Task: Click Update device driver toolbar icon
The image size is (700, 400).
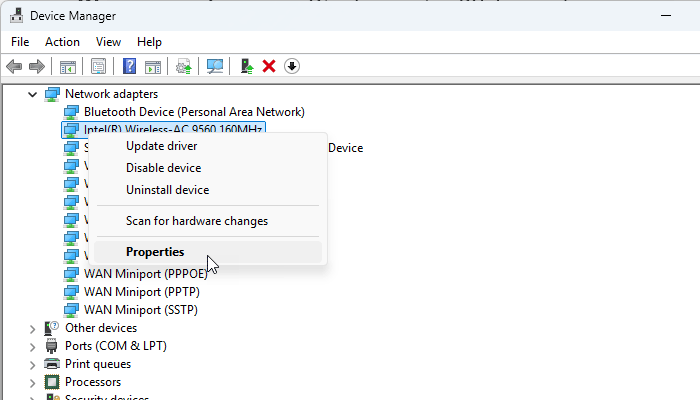Action: pos(183,67)
